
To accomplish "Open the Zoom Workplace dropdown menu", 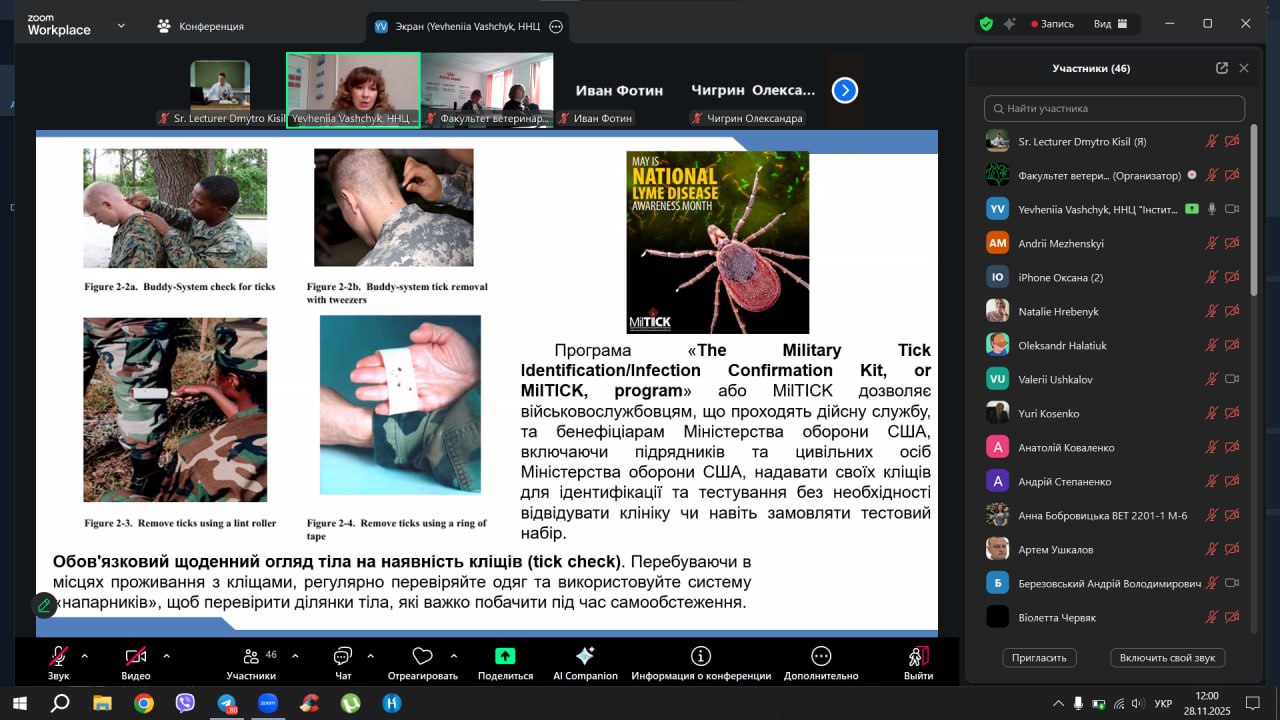I will (x=121, y=24).
